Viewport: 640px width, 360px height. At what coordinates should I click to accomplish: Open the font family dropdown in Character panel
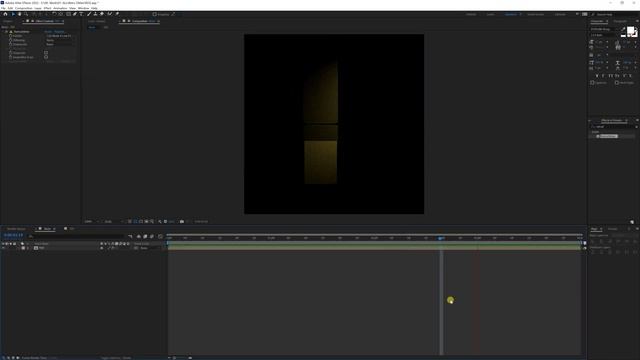pyautogui.click(x=603, y=29)
